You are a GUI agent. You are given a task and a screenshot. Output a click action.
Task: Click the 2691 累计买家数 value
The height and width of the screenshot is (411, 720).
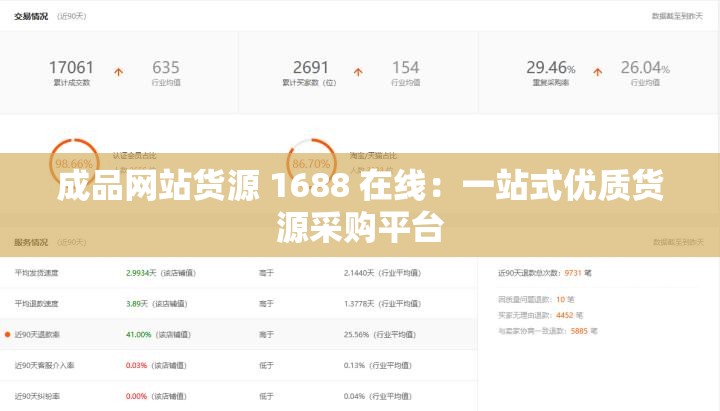pos(310,68)
